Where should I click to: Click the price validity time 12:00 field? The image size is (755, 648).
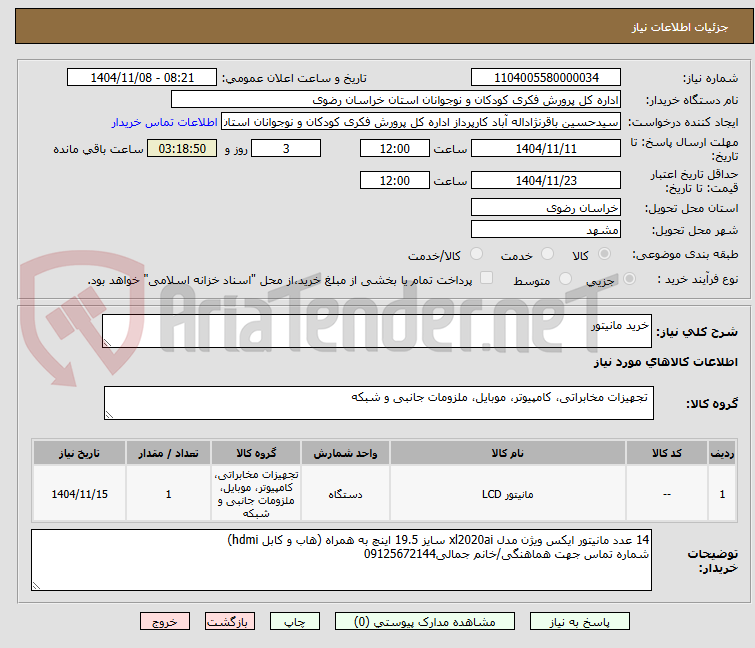click(394, 180)
